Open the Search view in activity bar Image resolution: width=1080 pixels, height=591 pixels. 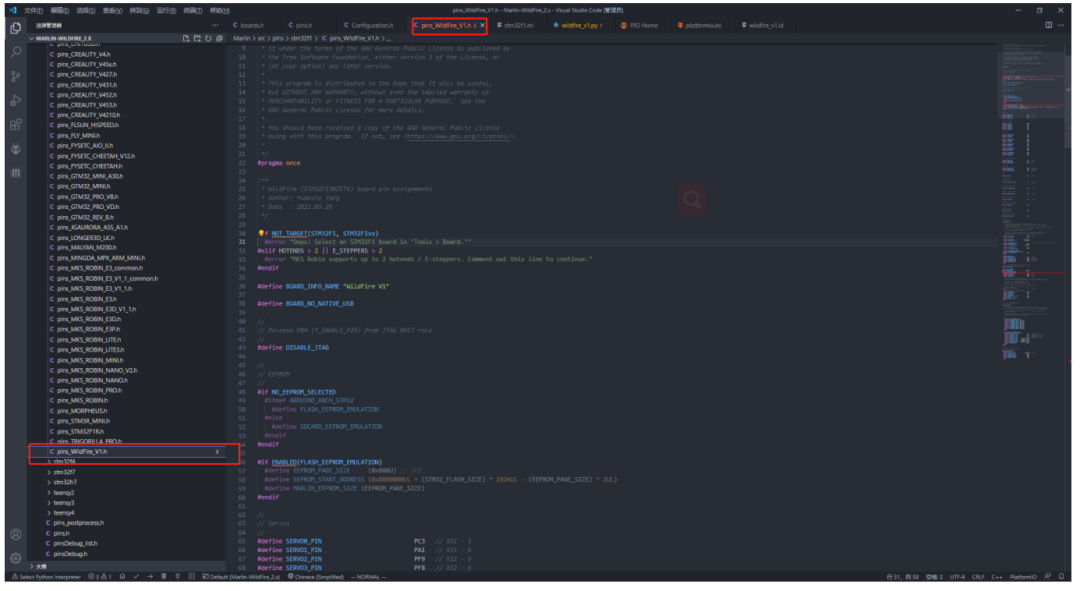point(16,52)
